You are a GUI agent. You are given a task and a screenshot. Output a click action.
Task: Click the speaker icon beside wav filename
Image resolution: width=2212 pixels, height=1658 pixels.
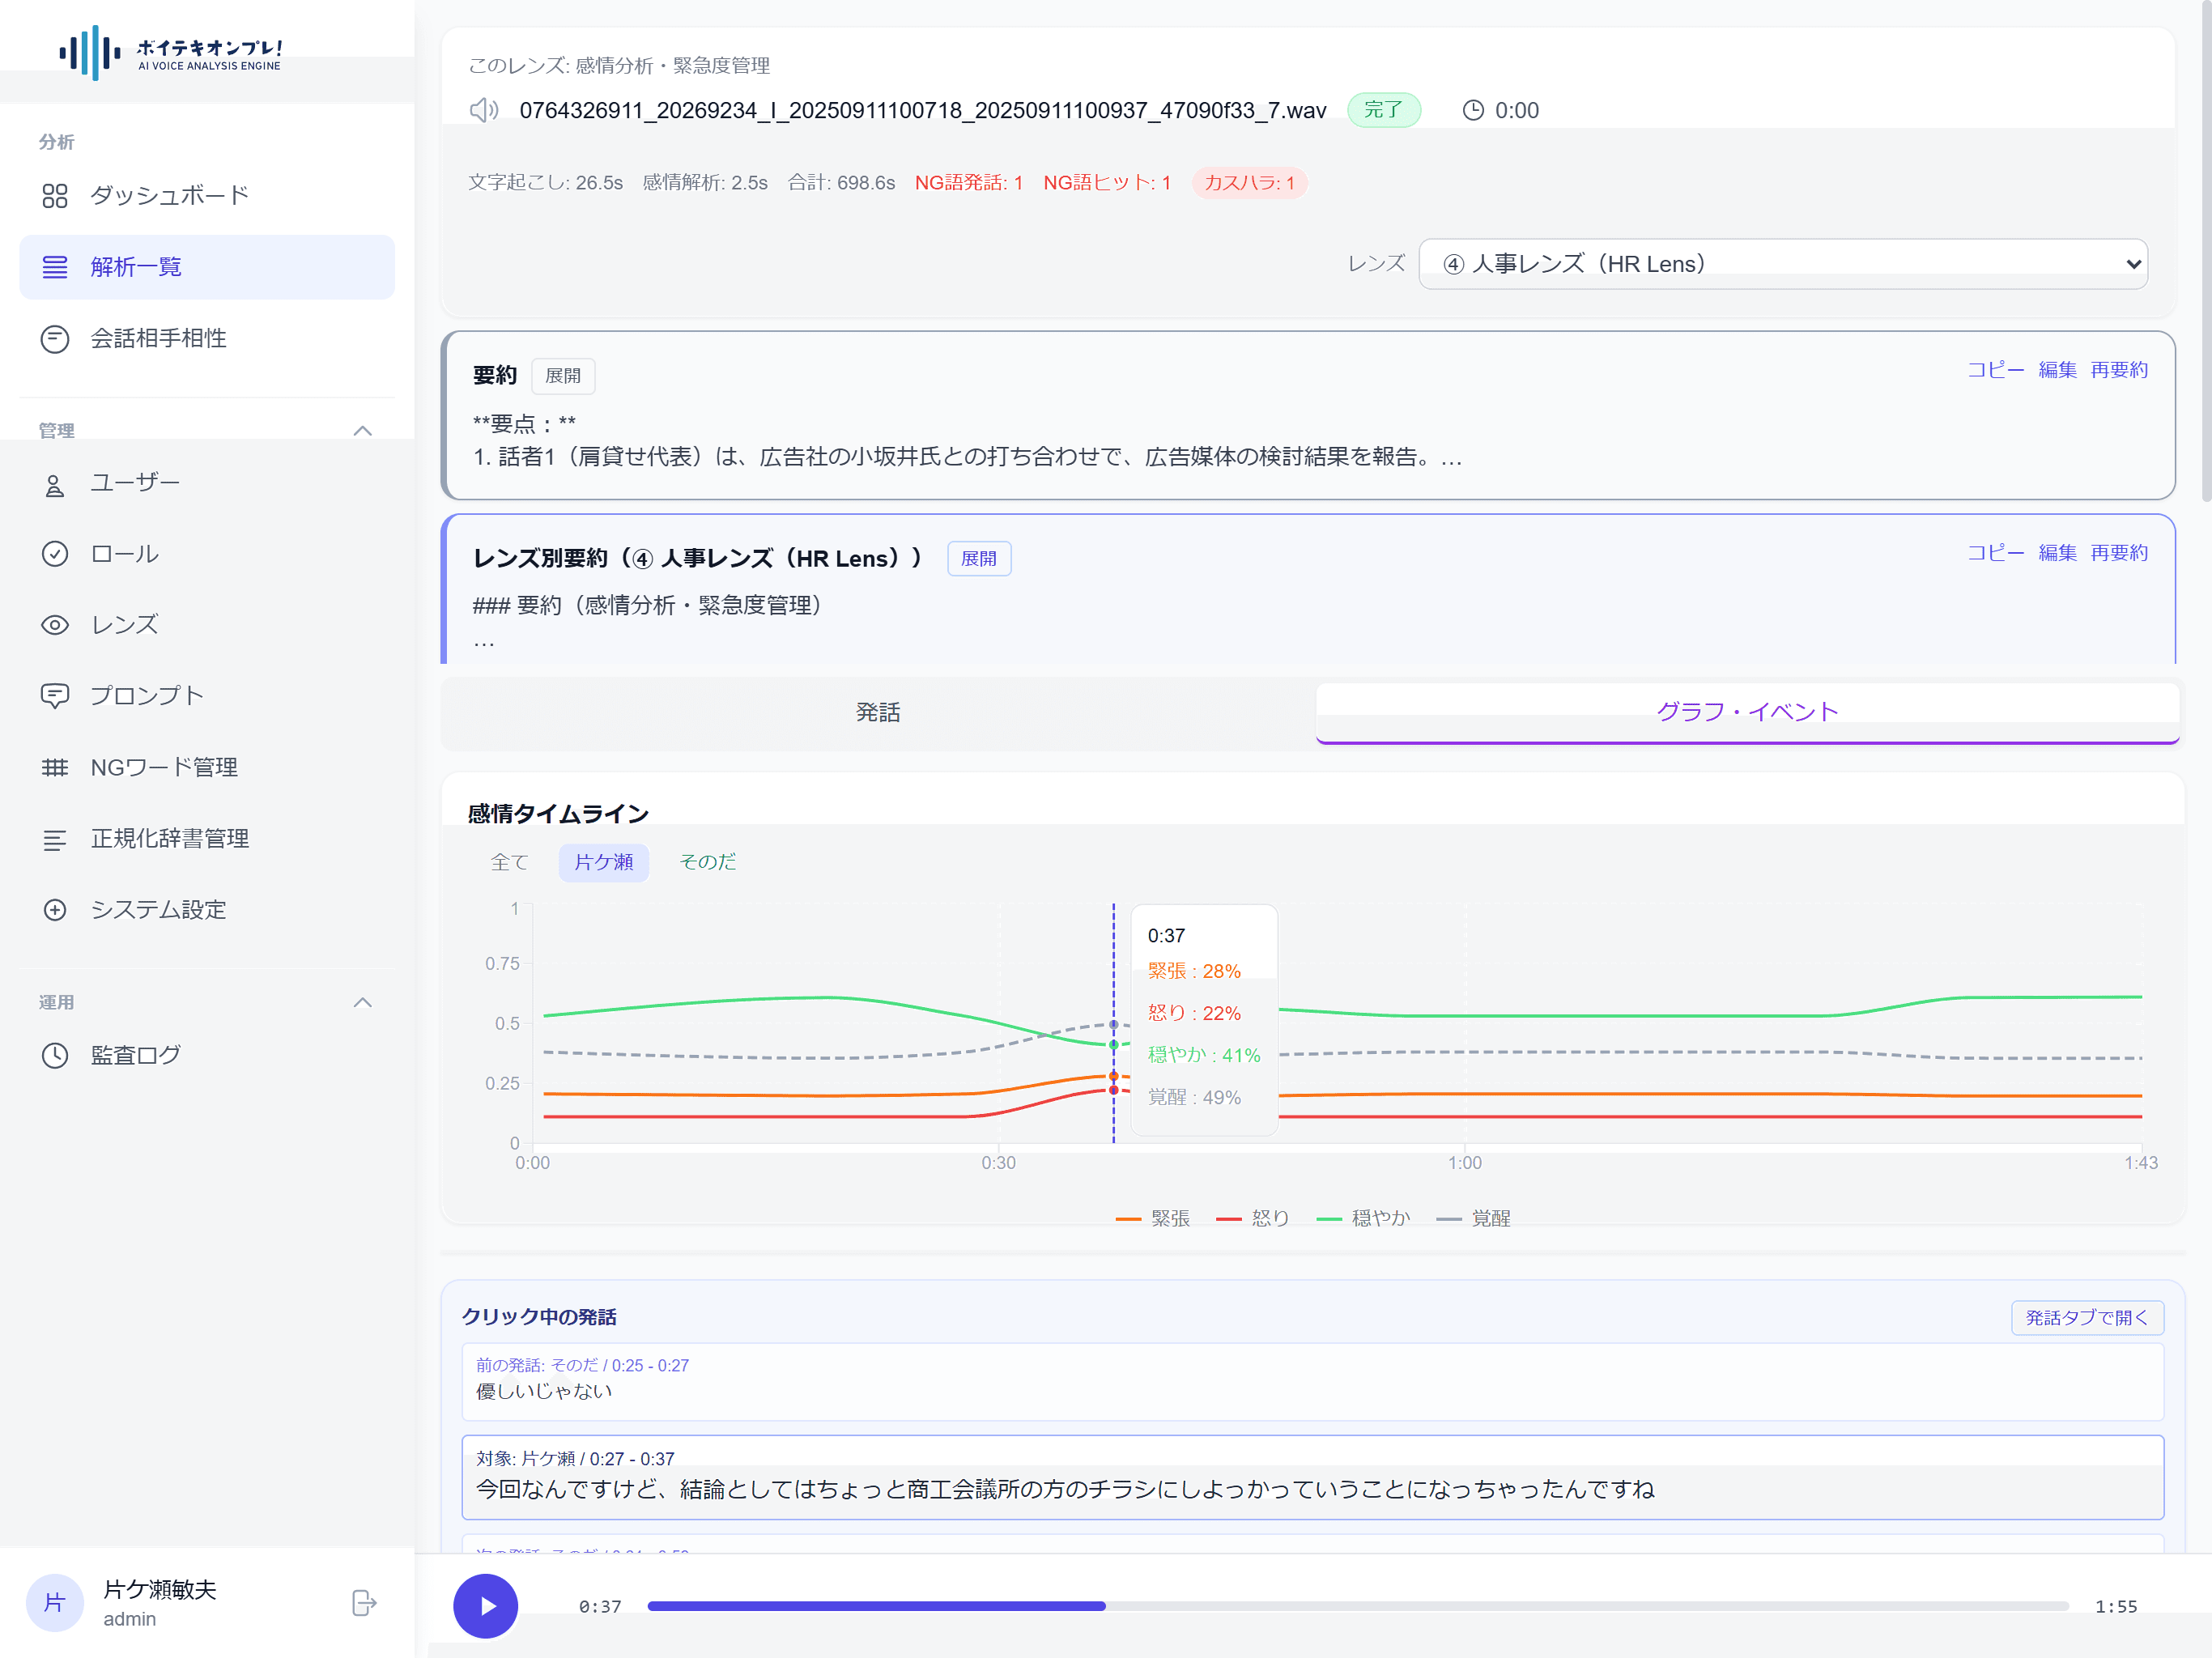coord(484,110)
